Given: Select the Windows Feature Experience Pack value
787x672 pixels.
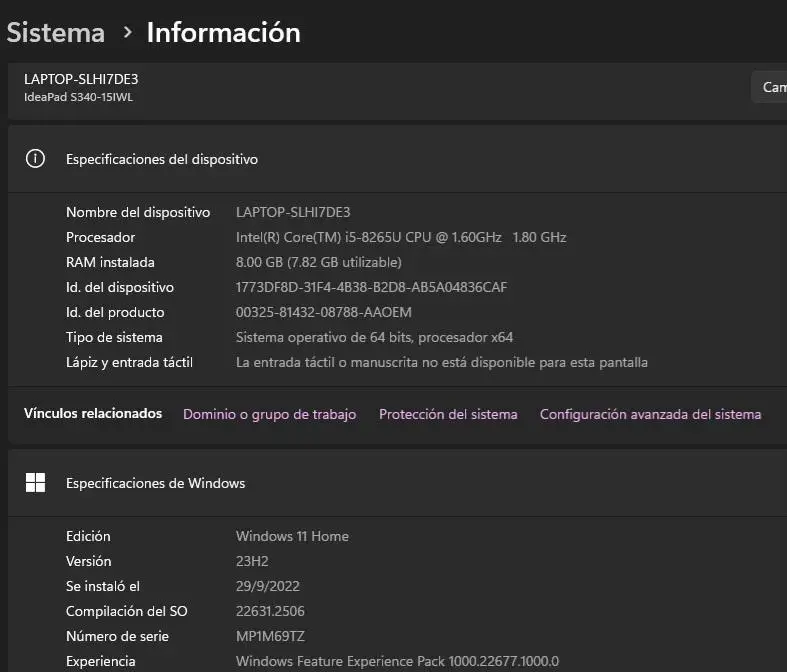Looking at the screenshot, I should 397,662.
